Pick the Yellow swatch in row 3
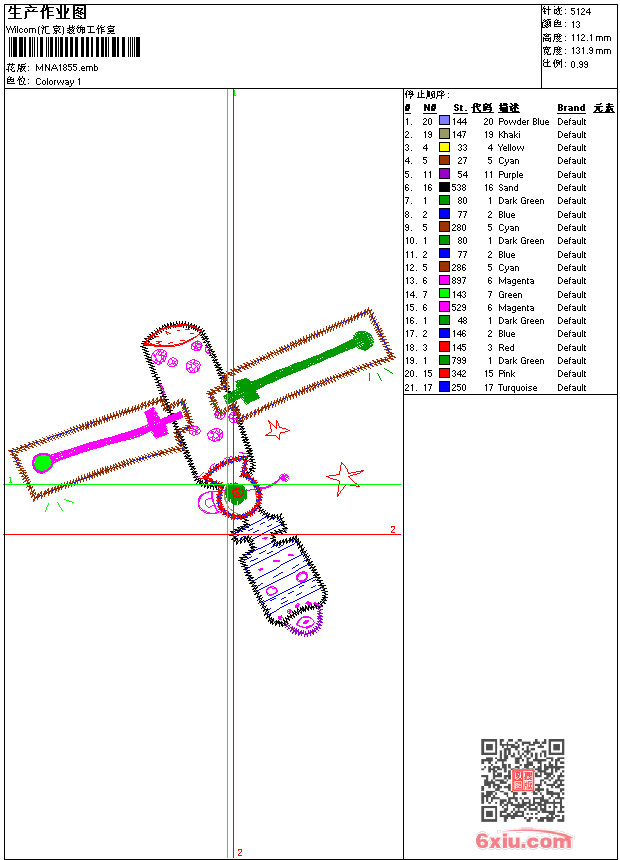This screenshot has height=860, width=620. tap(444, 147)
